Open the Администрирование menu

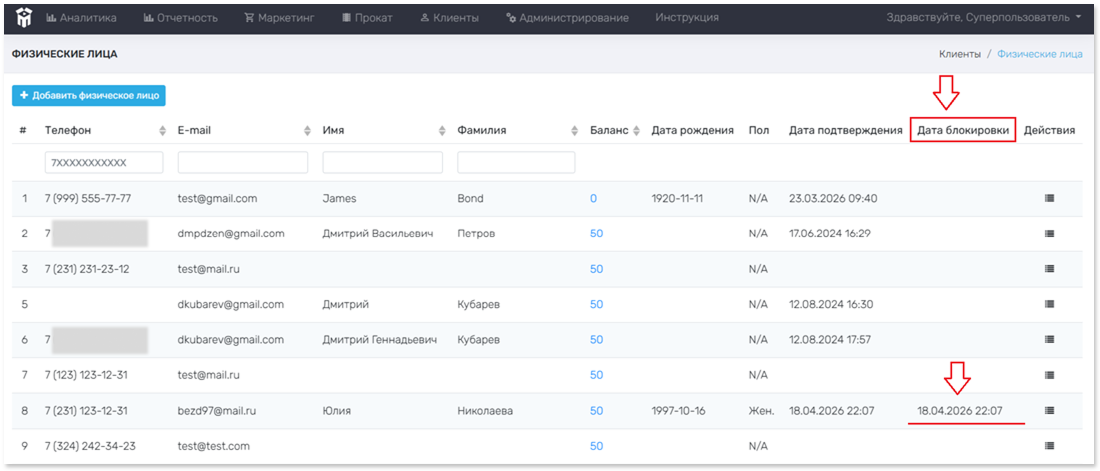click(x=567, y=18)
